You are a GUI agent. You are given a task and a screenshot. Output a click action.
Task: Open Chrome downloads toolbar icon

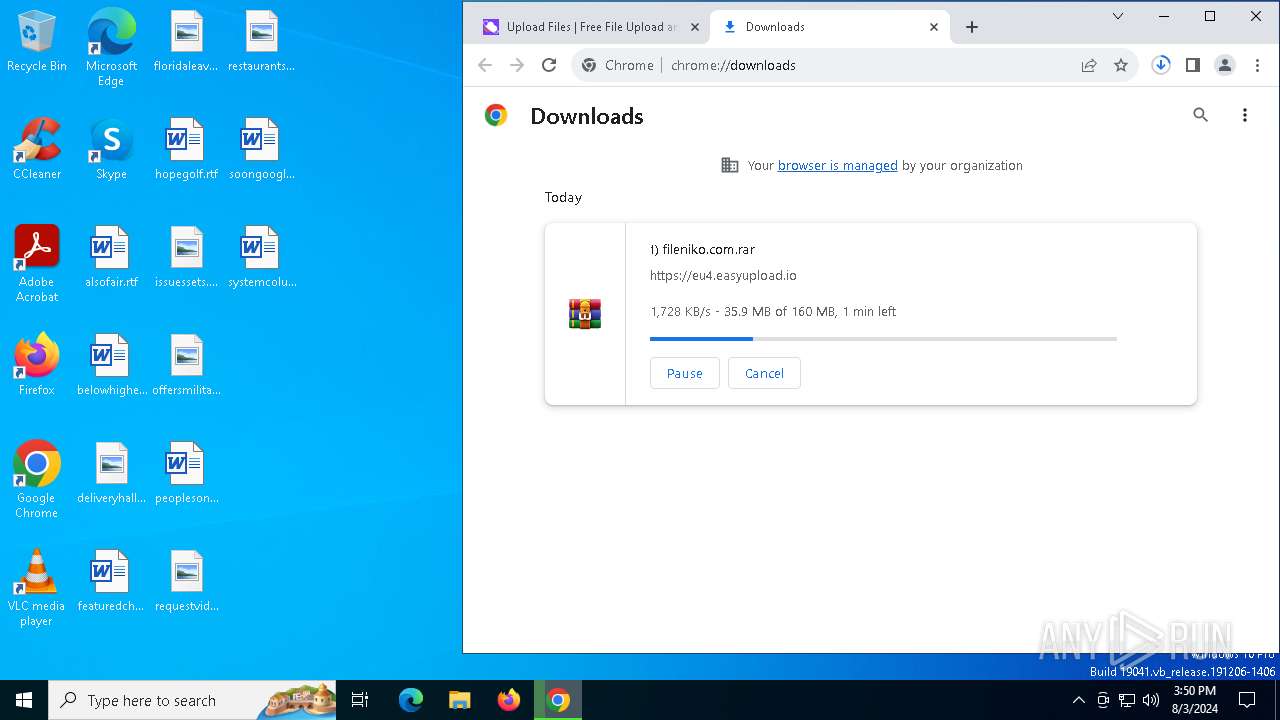pos(1161,65)
